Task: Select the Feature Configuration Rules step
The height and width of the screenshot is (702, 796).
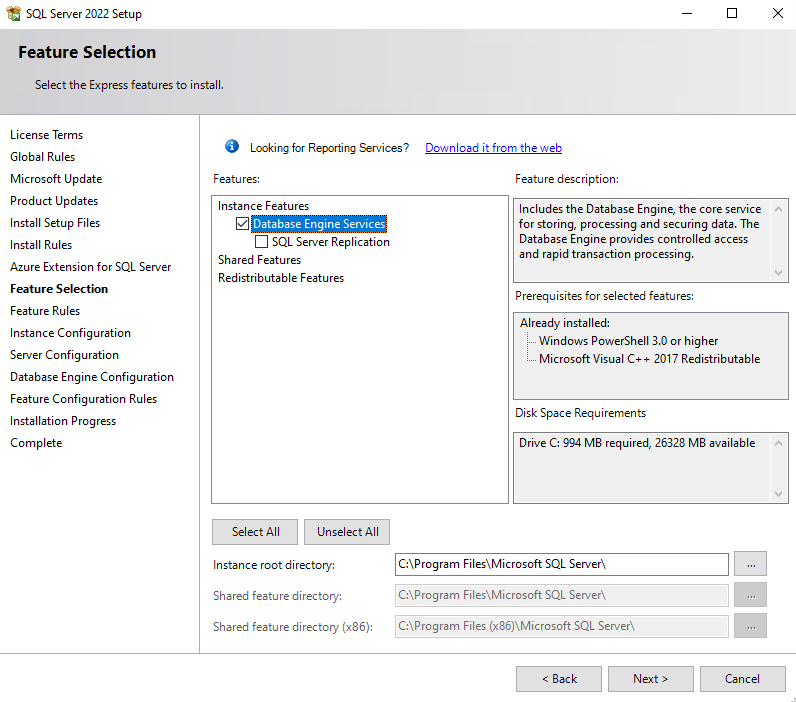Action: 83,398
